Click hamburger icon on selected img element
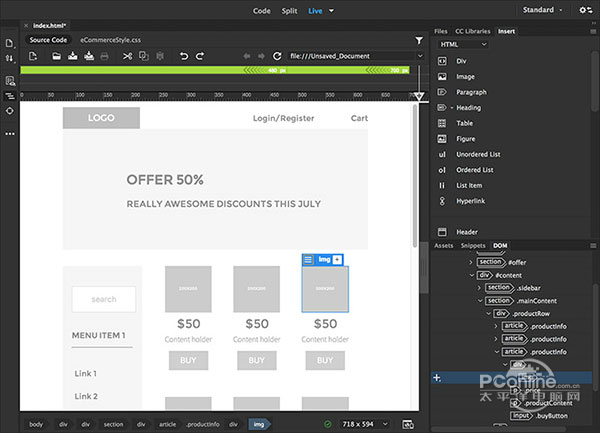The height and width of the screenshot is (433, 600). tap(308, 259)
